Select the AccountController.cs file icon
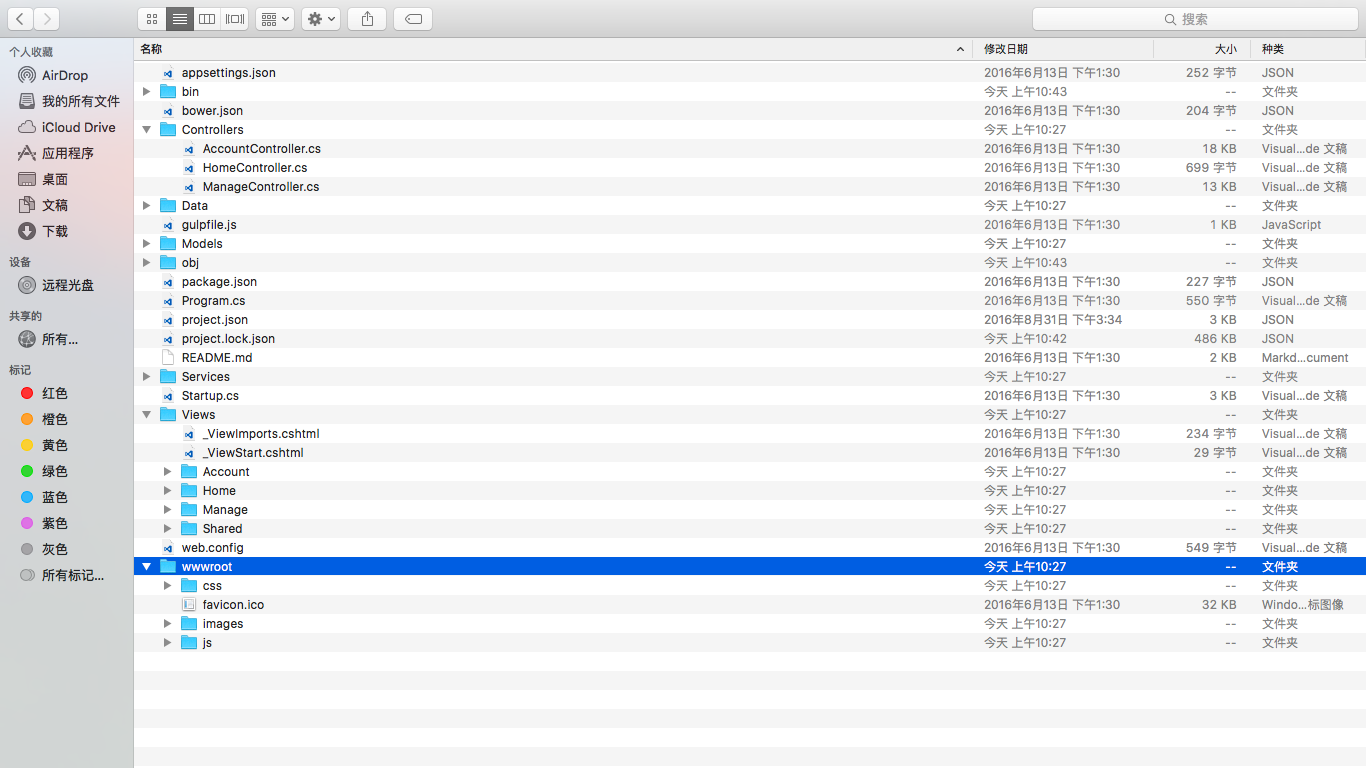This screenshot has width=1366, height=768. [x=189, y=148]
